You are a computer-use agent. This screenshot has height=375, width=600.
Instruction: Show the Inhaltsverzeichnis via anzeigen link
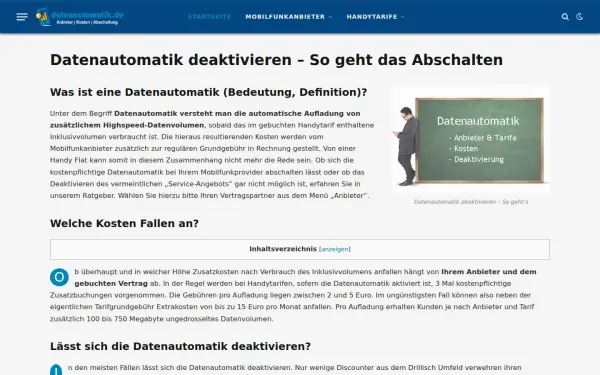[335, 249]
